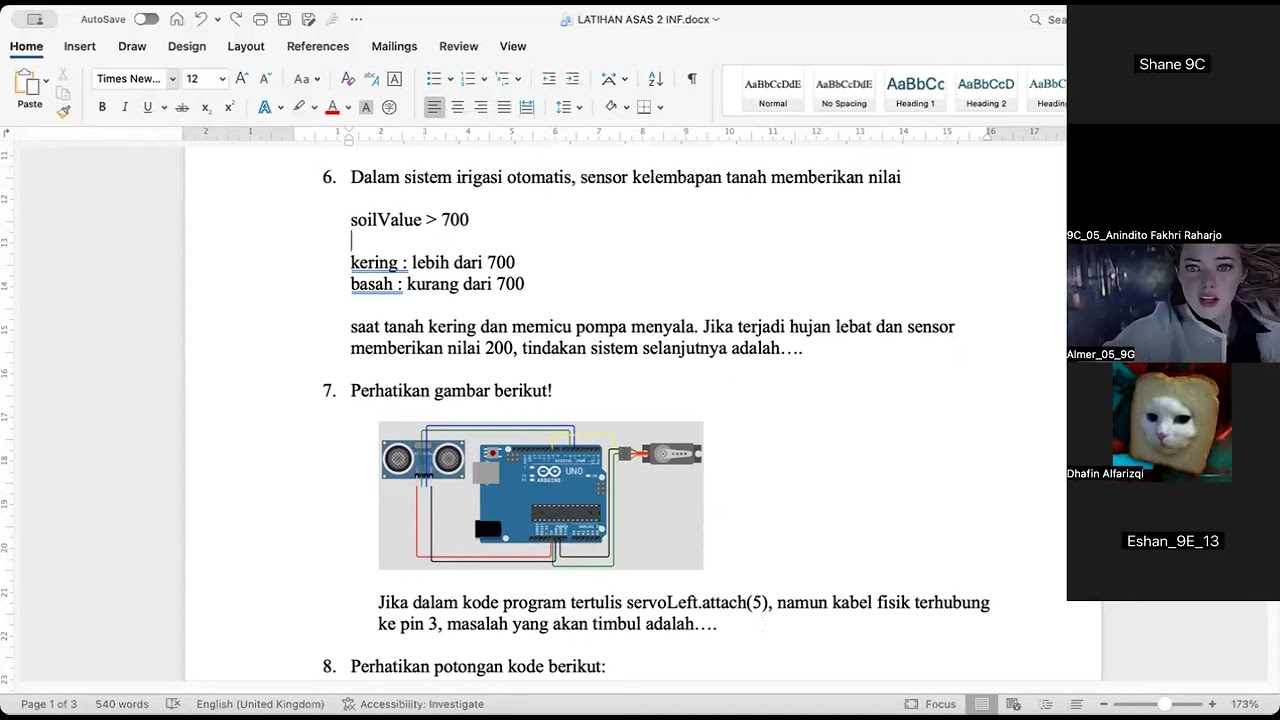Toggle strikethrough formatting
Image resolution: width=1280 pixels, height=720 pixels.
point(182,107)
